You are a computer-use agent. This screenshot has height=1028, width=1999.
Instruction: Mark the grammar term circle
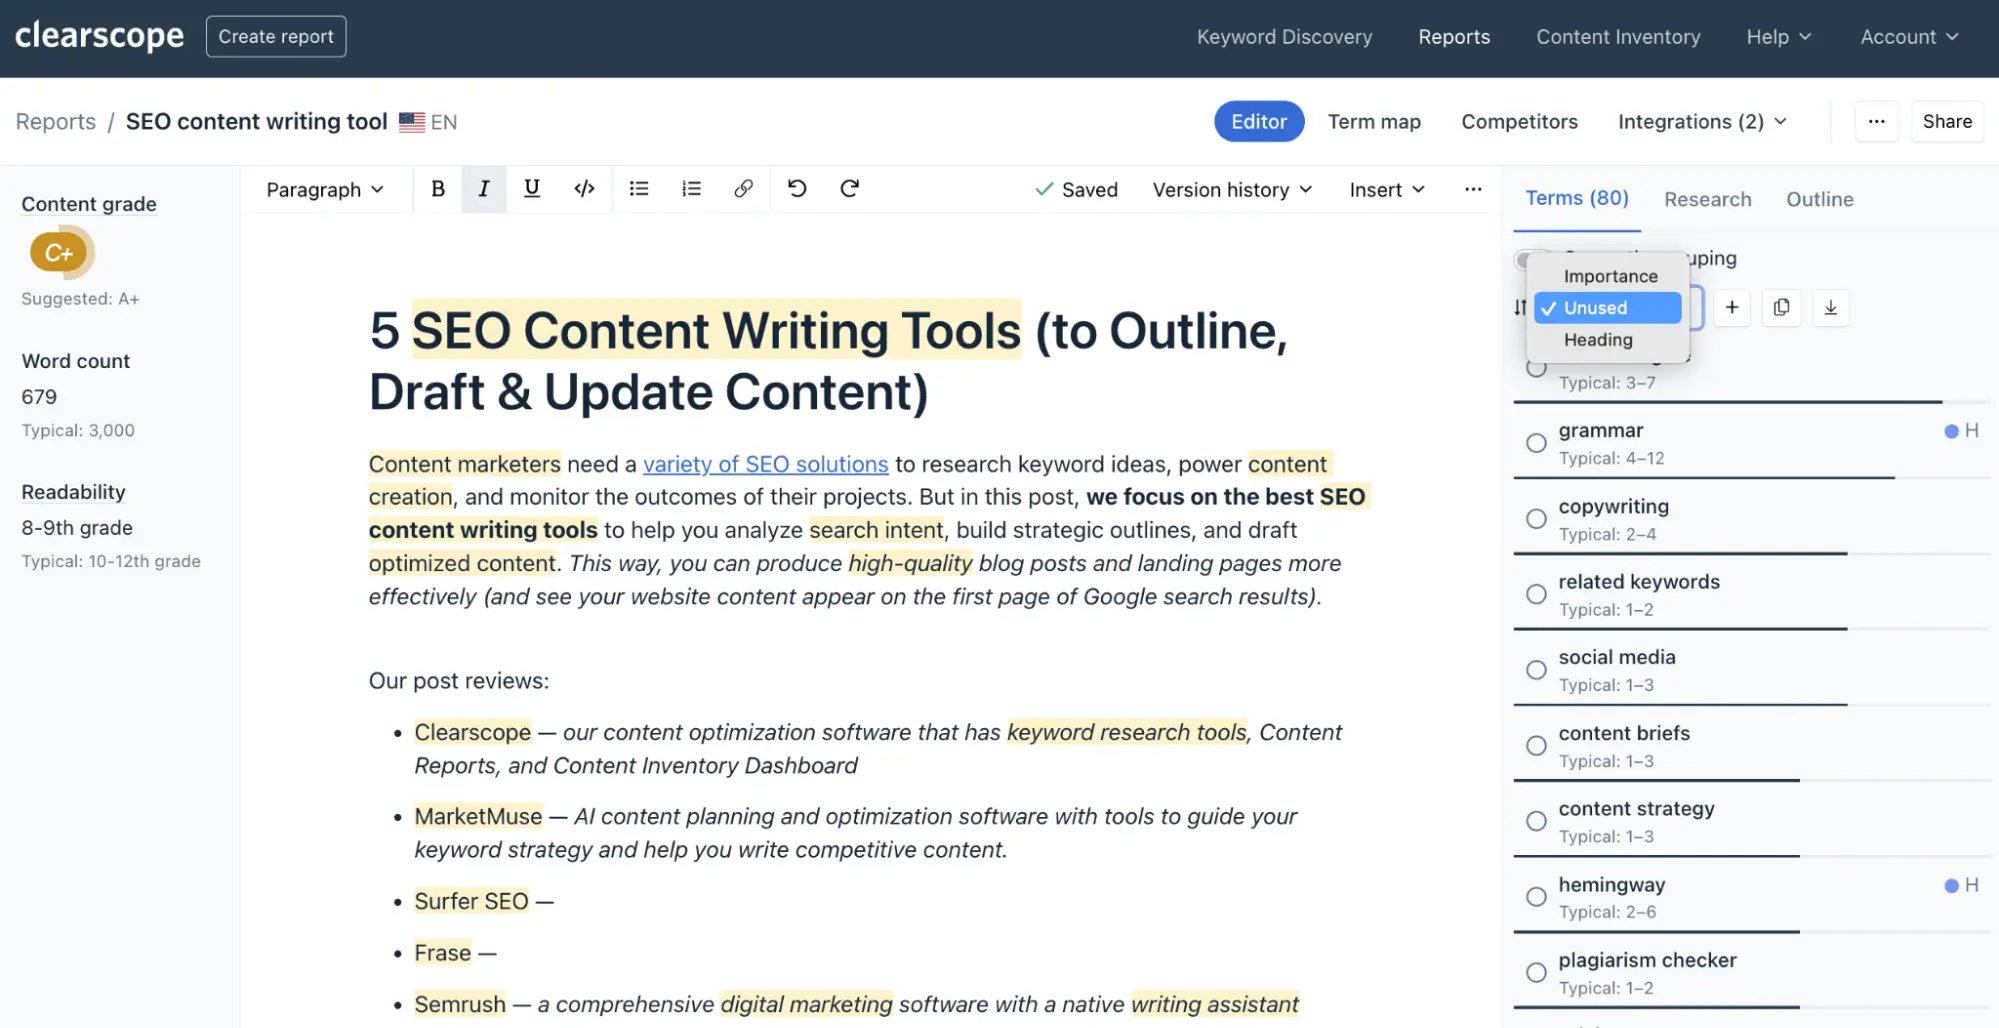point(1536,443)
